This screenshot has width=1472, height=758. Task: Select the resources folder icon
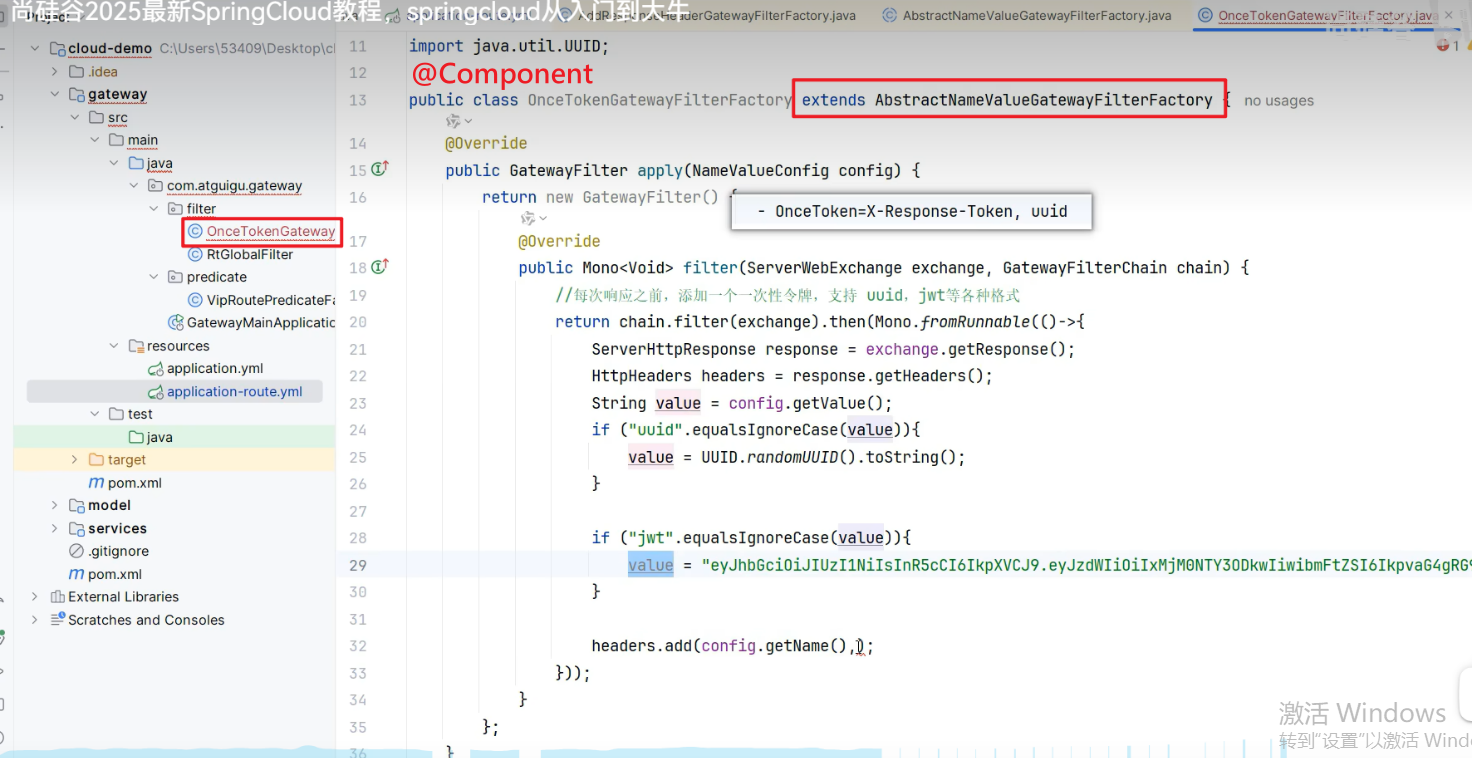tap(137, 346)
